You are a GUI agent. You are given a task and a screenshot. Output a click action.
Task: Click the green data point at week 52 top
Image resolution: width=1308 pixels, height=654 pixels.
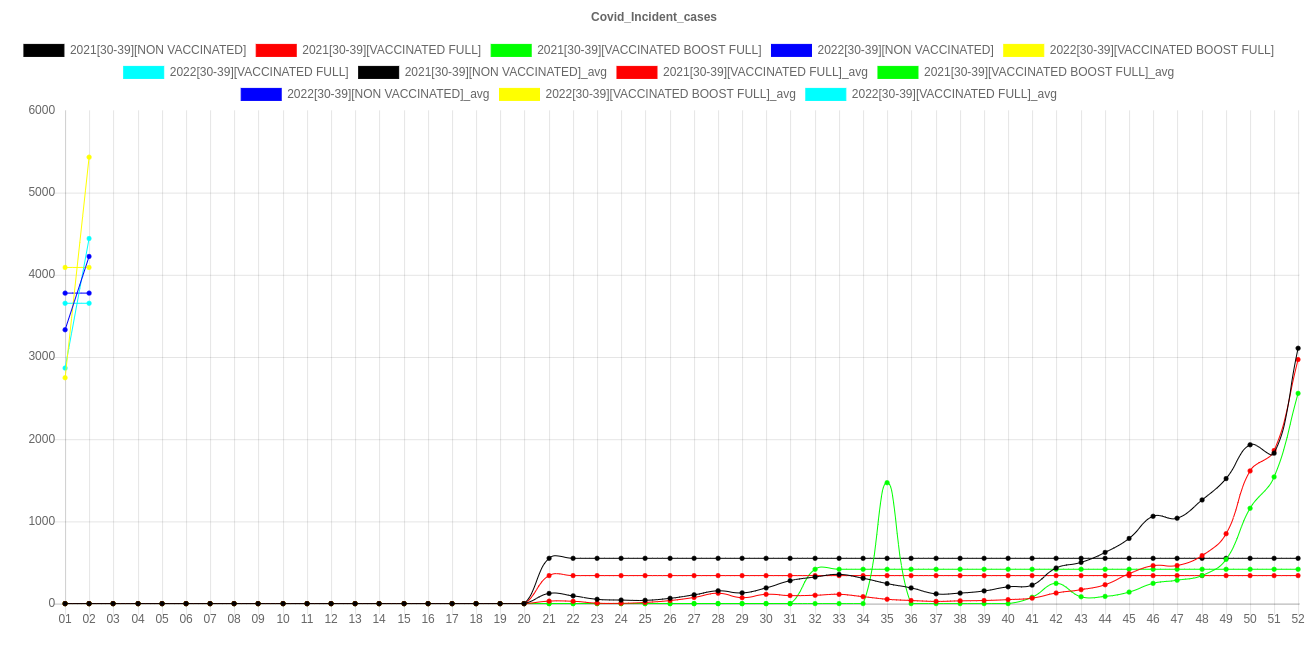(x=1298, y=393)
